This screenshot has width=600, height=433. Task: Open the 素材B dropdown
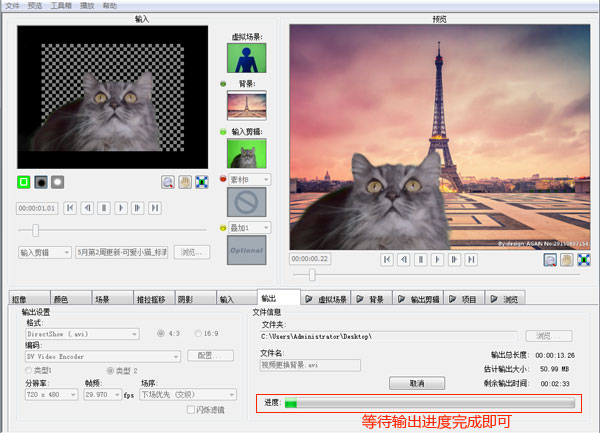tap(250, 179)
